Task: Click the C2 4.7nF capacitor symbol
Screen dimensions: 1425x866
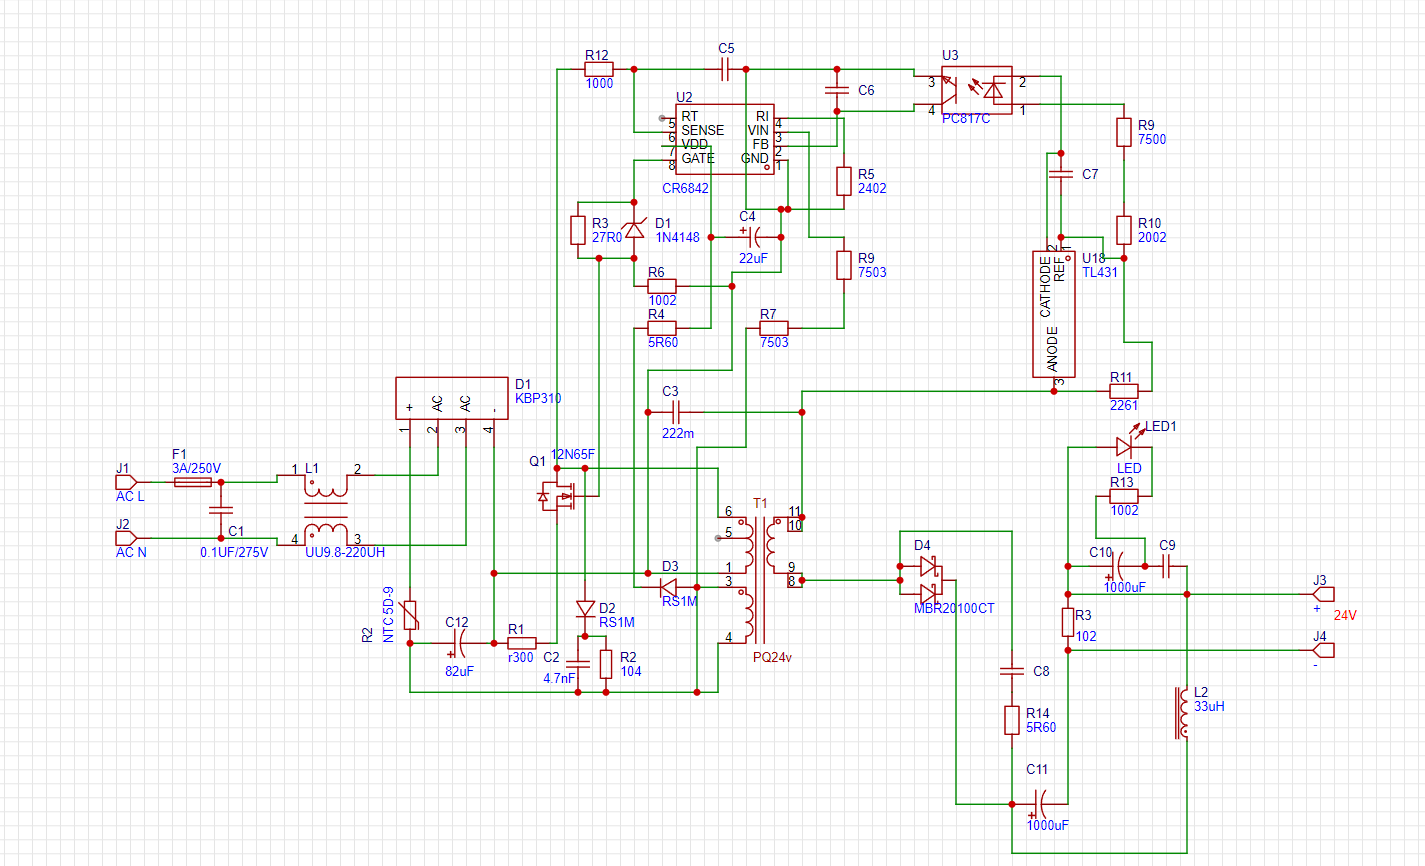Action: coord(578,663)
